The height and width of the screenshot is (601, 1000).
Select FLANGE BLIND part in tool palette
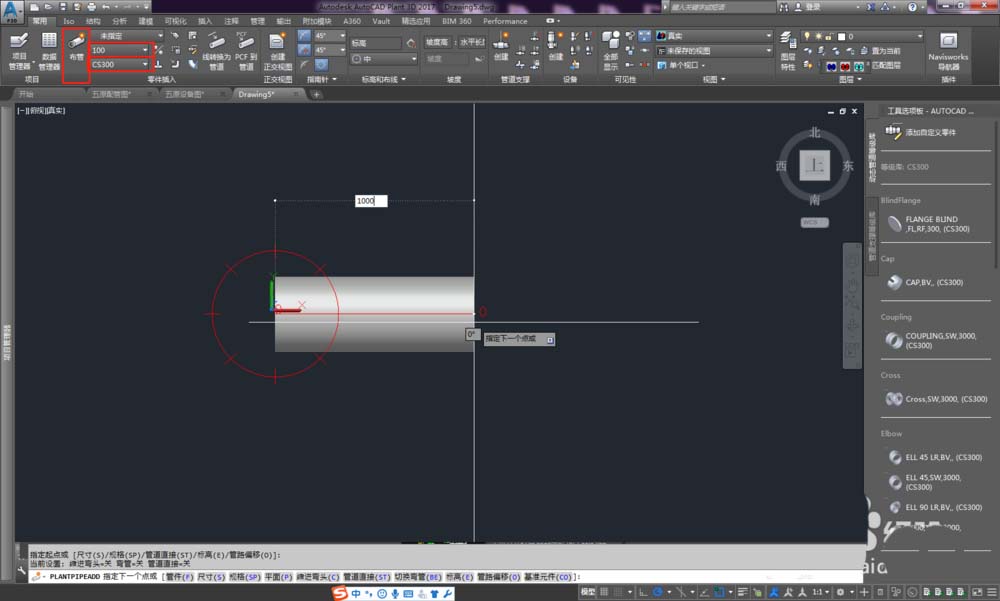(935, 224)
